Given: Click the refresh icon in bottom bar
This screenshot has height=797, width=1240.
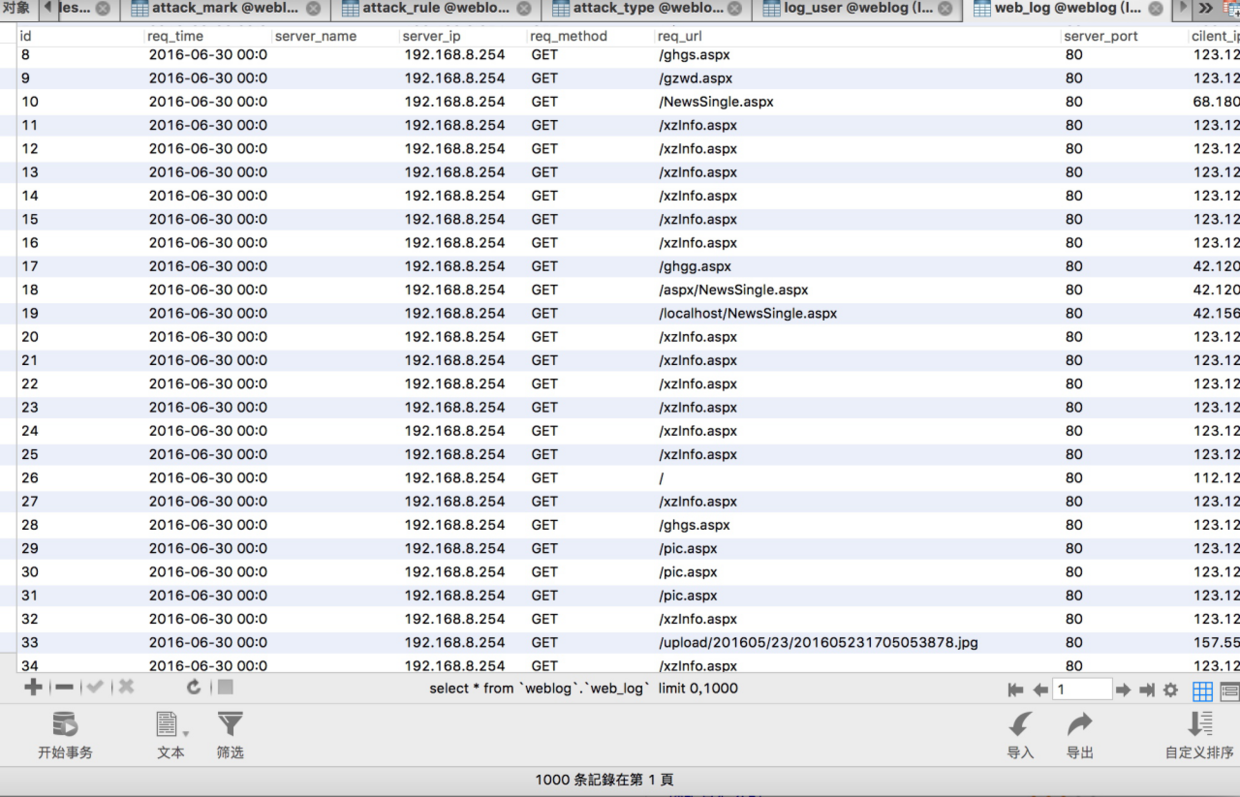Looking at the screenshot, I should click(x=194, y=687).
